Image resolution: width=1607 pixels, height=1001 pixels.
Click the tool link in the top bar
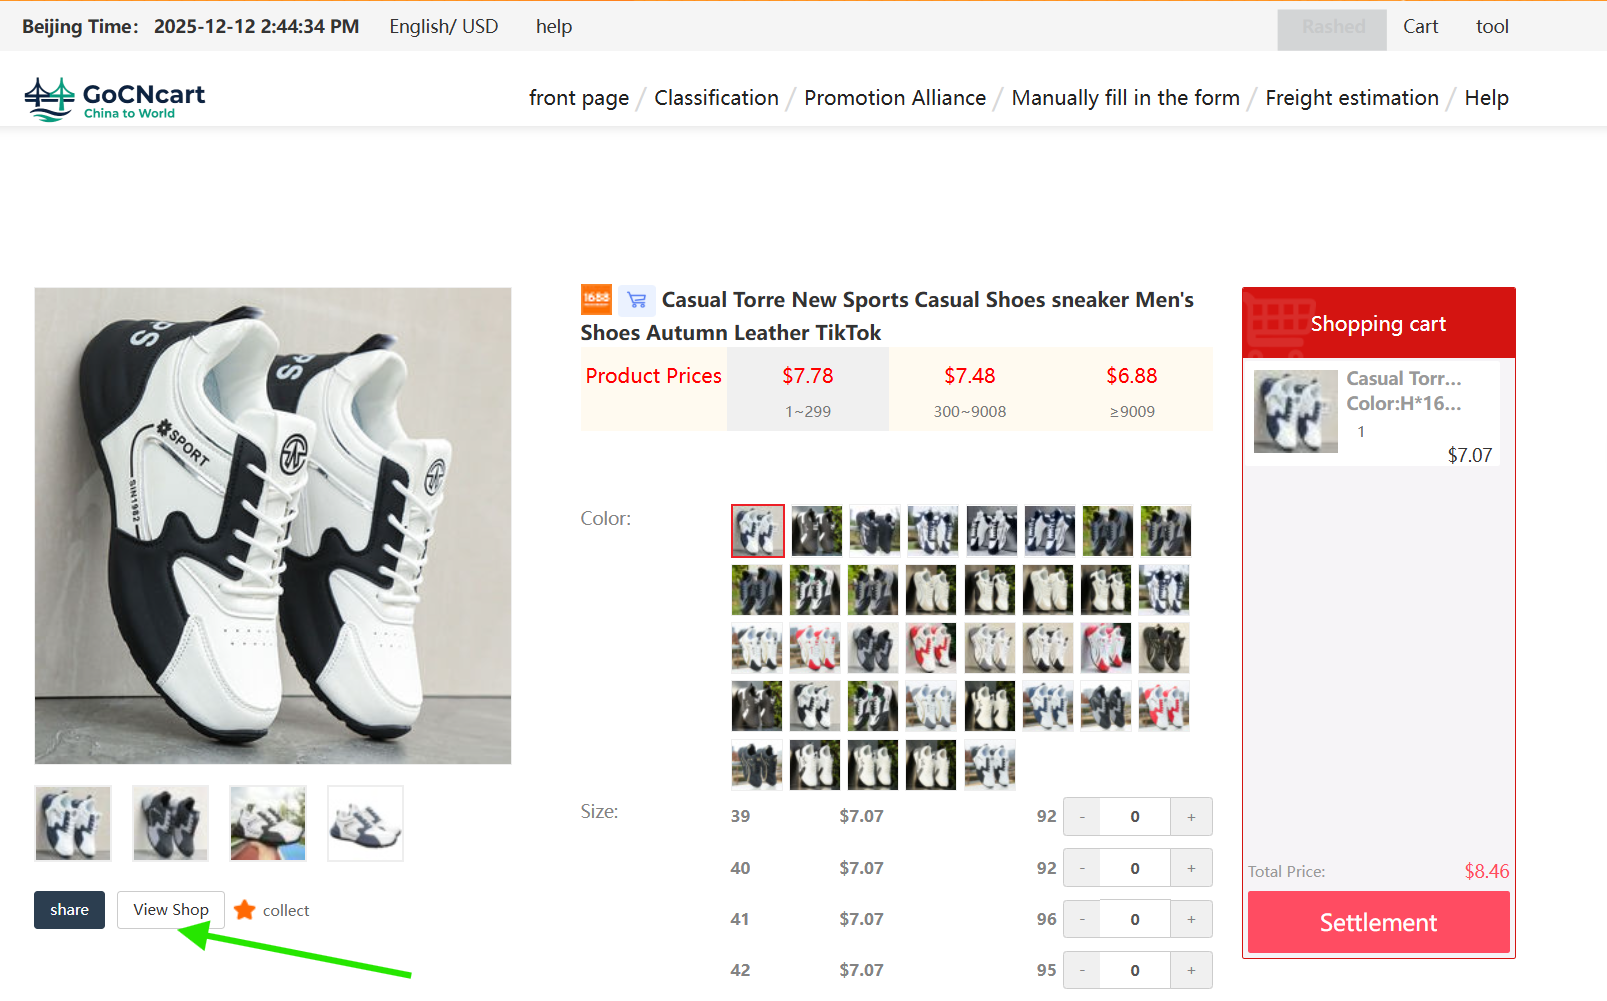1491,26
